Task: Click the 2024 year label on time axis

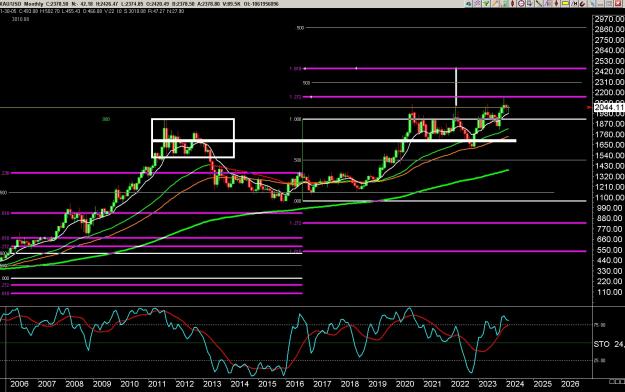Action: [515, 384]
